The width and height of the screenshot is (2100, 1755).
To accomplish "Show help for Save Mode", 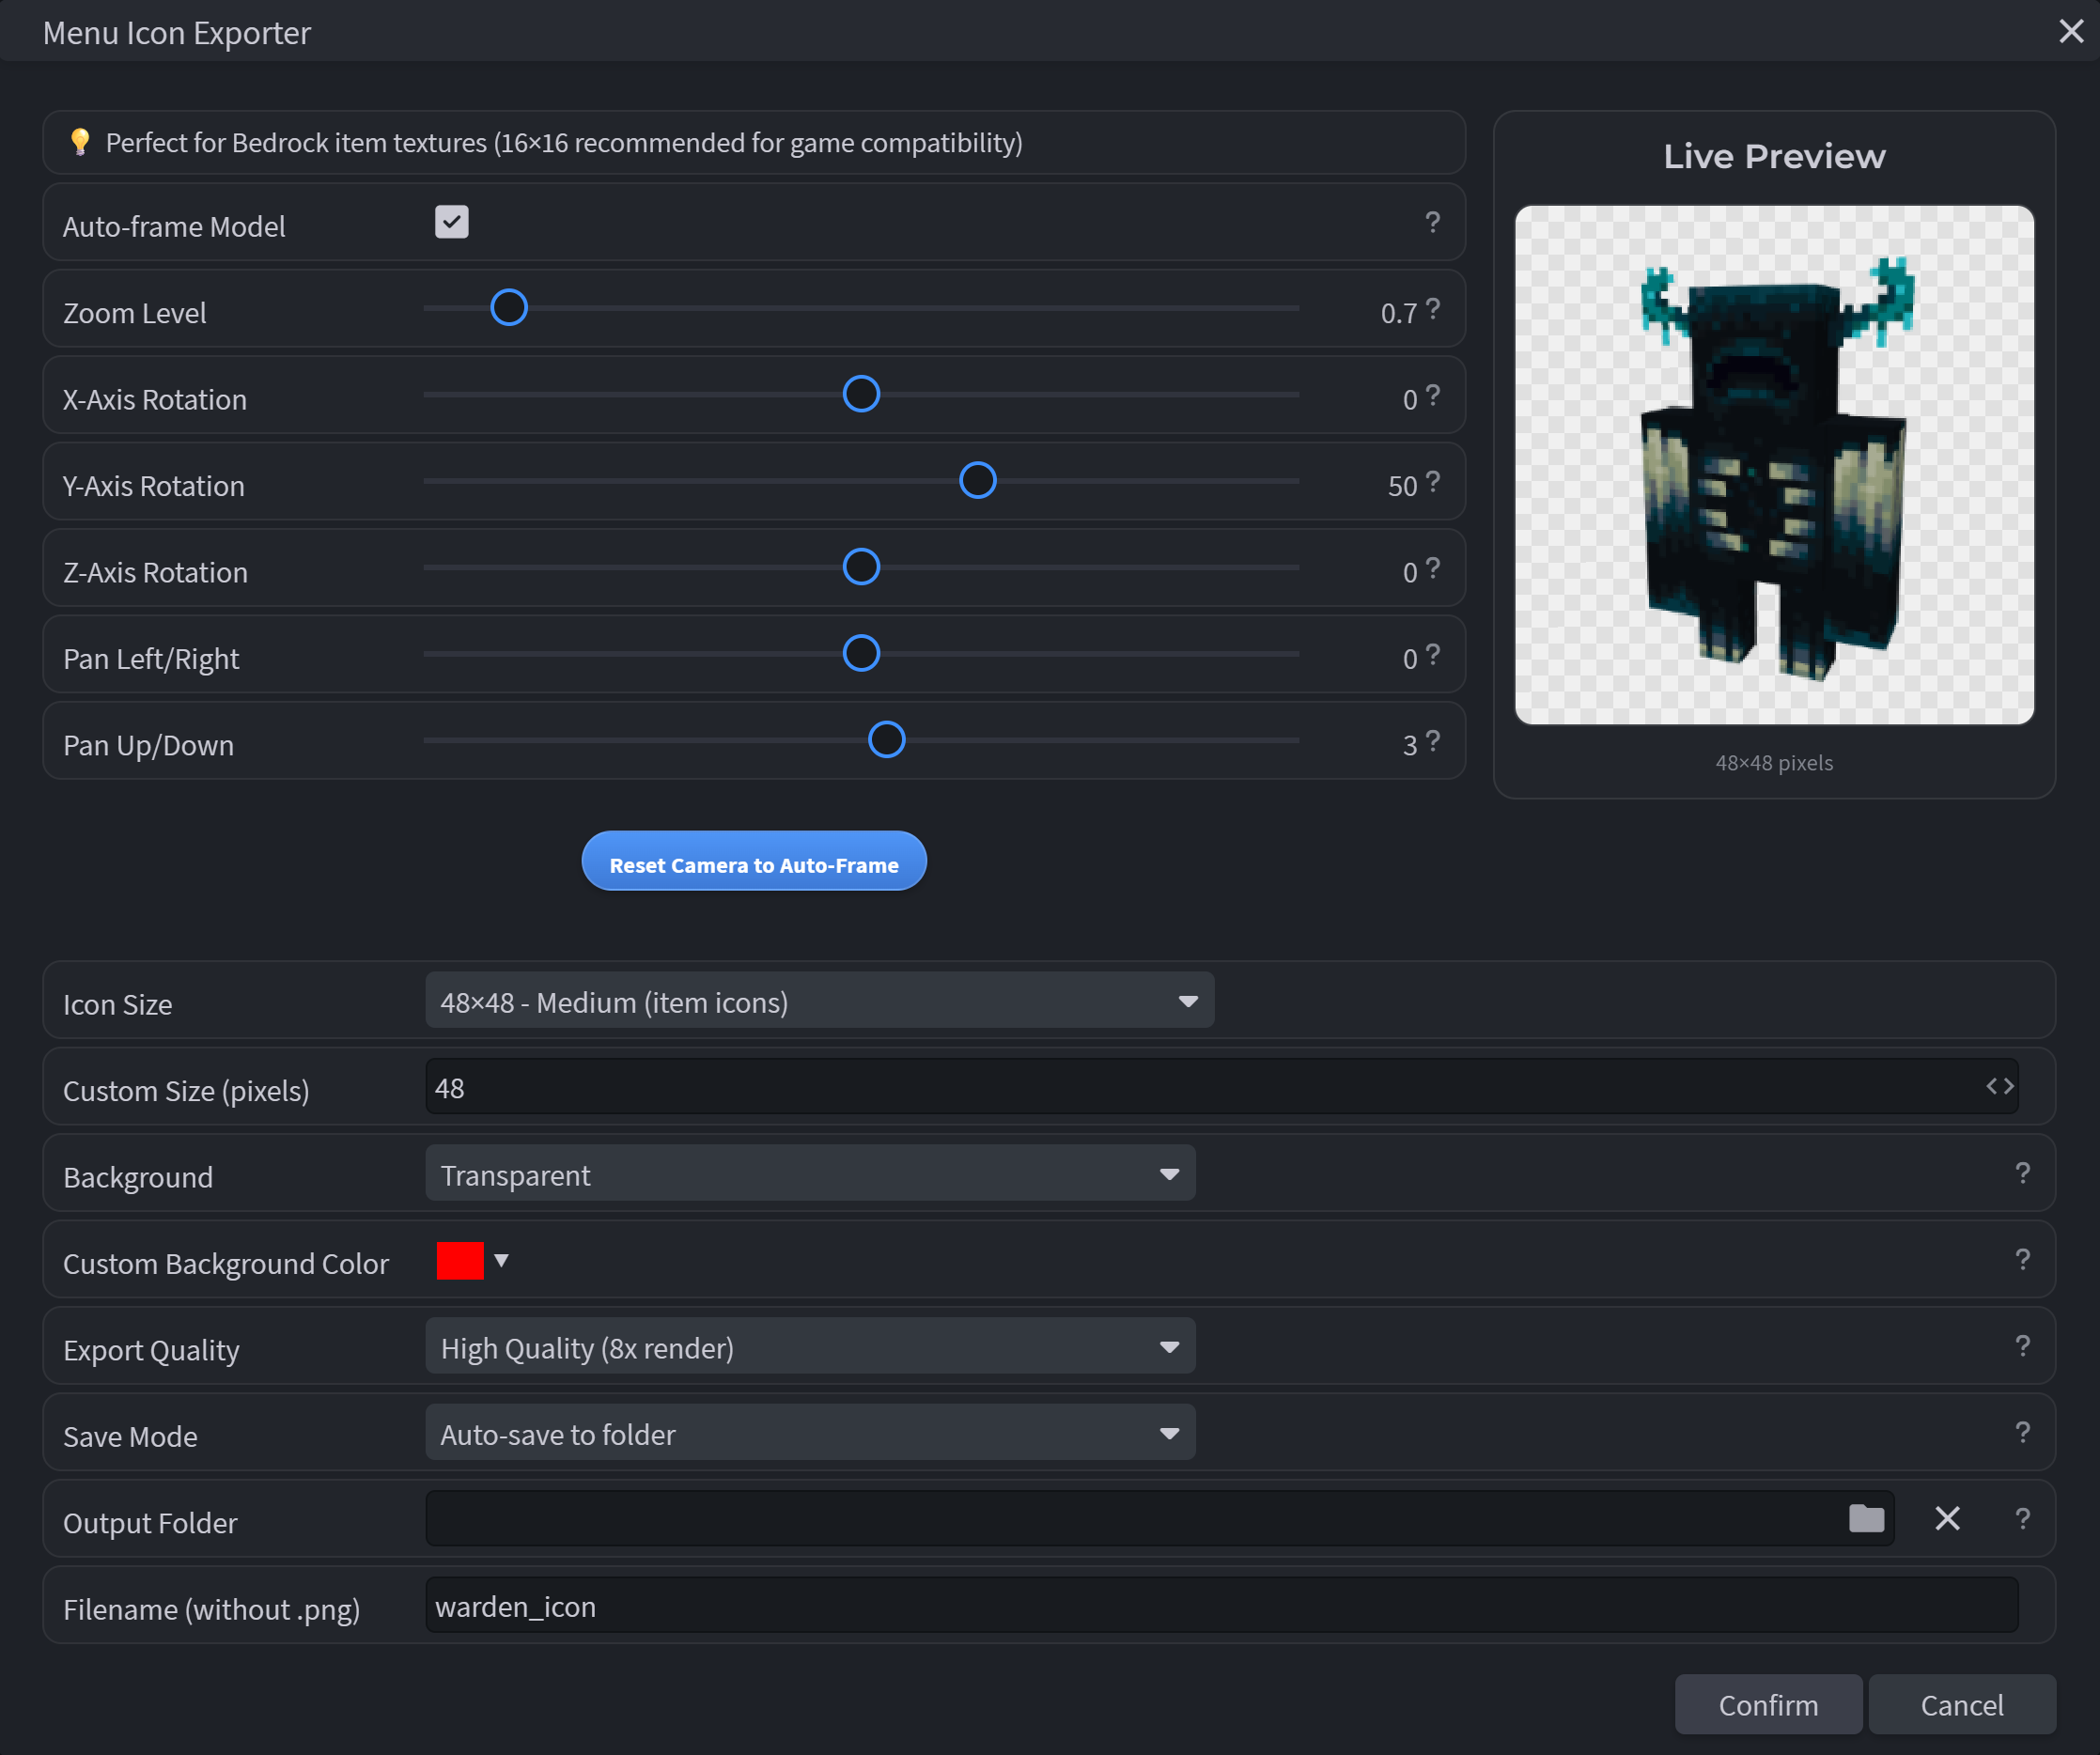I will click(2022, 1433).
